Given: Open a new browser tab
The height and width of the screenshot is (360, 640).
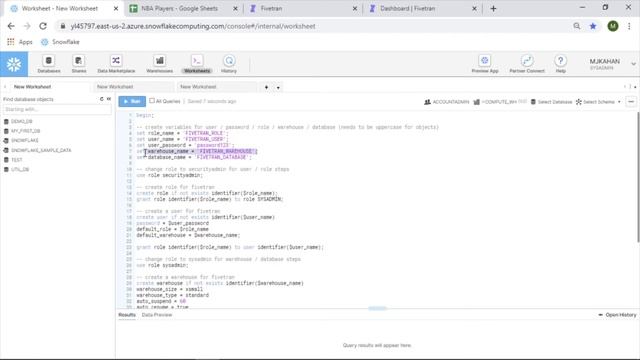Looking at the screenshot, I should [493, 9].
